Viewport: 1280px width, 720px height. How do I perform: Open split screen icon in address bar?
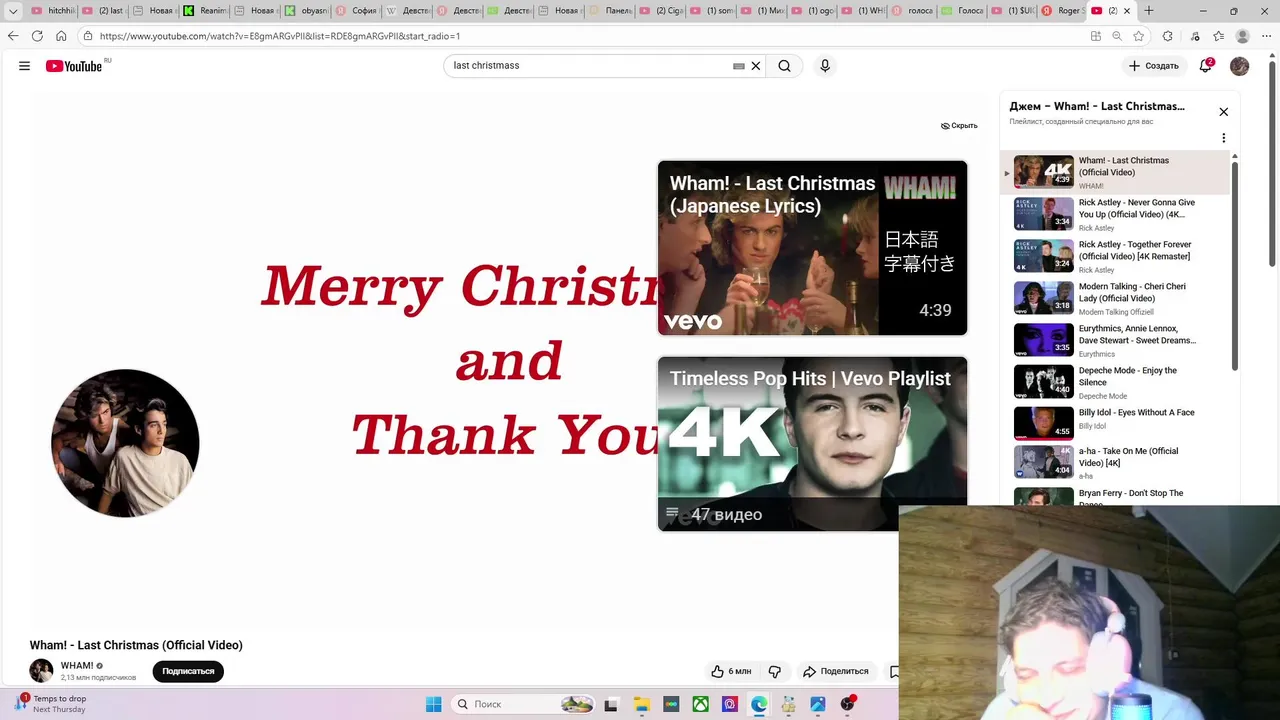pos(1096,36)
